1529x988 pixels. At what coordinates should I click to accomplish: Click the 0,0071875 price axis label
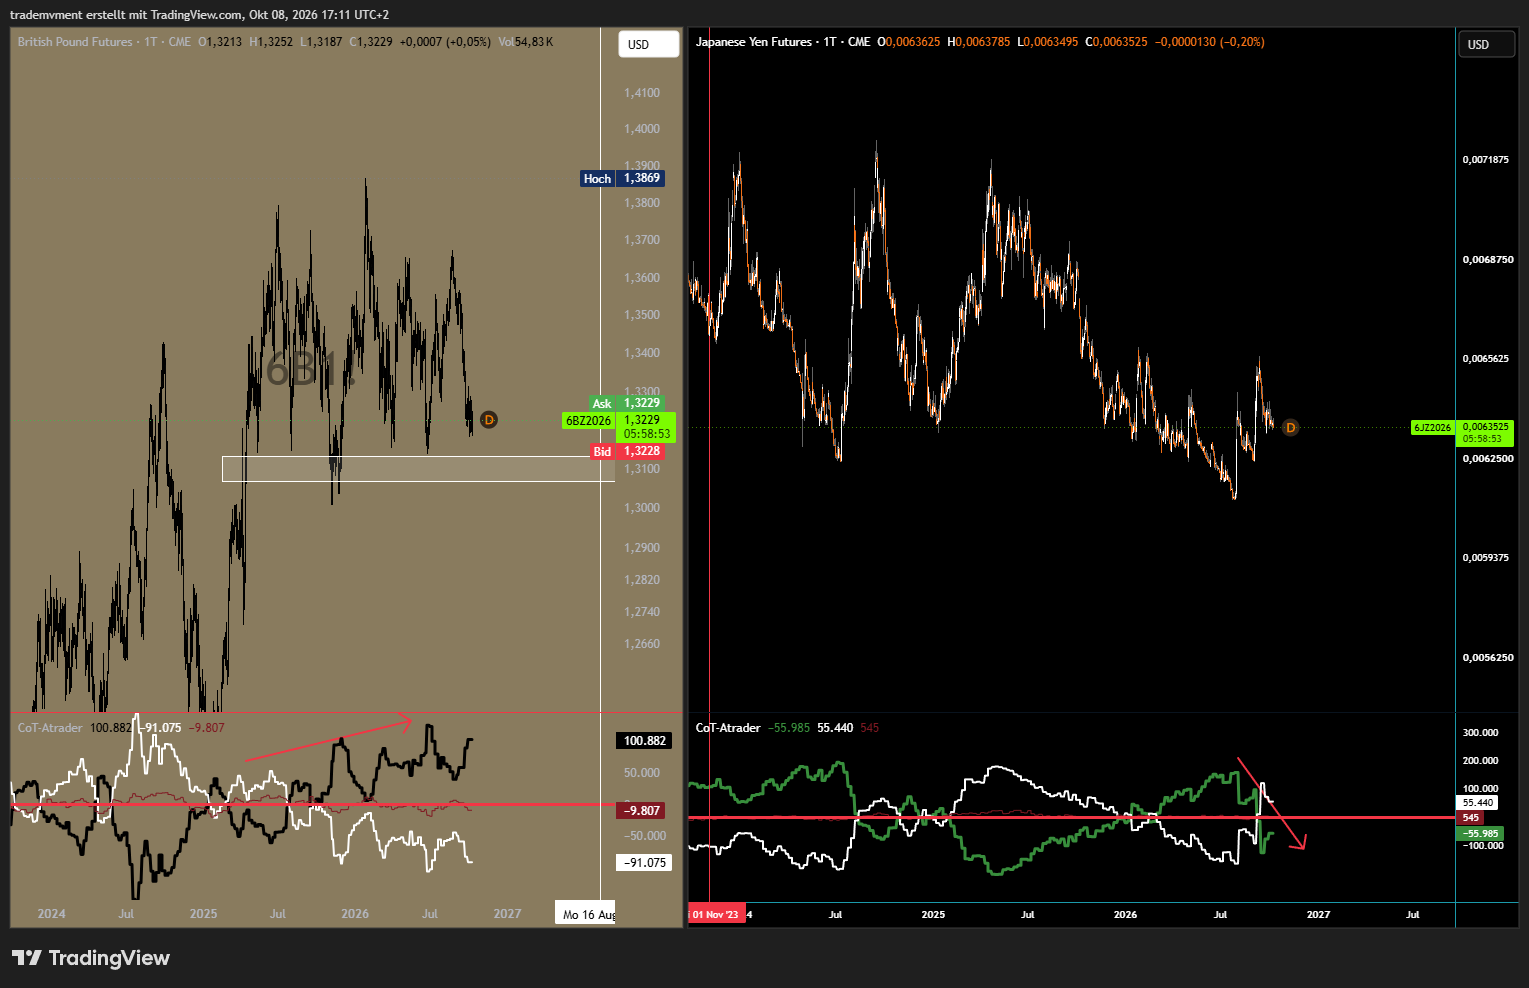coord(1486,160)
